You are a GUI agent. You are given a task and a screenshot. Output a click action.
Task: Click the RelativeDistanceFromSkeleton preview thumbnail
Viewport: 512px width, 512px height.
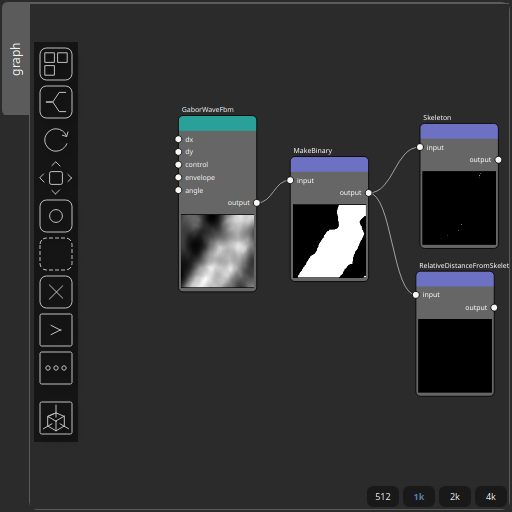click(455, 356)
